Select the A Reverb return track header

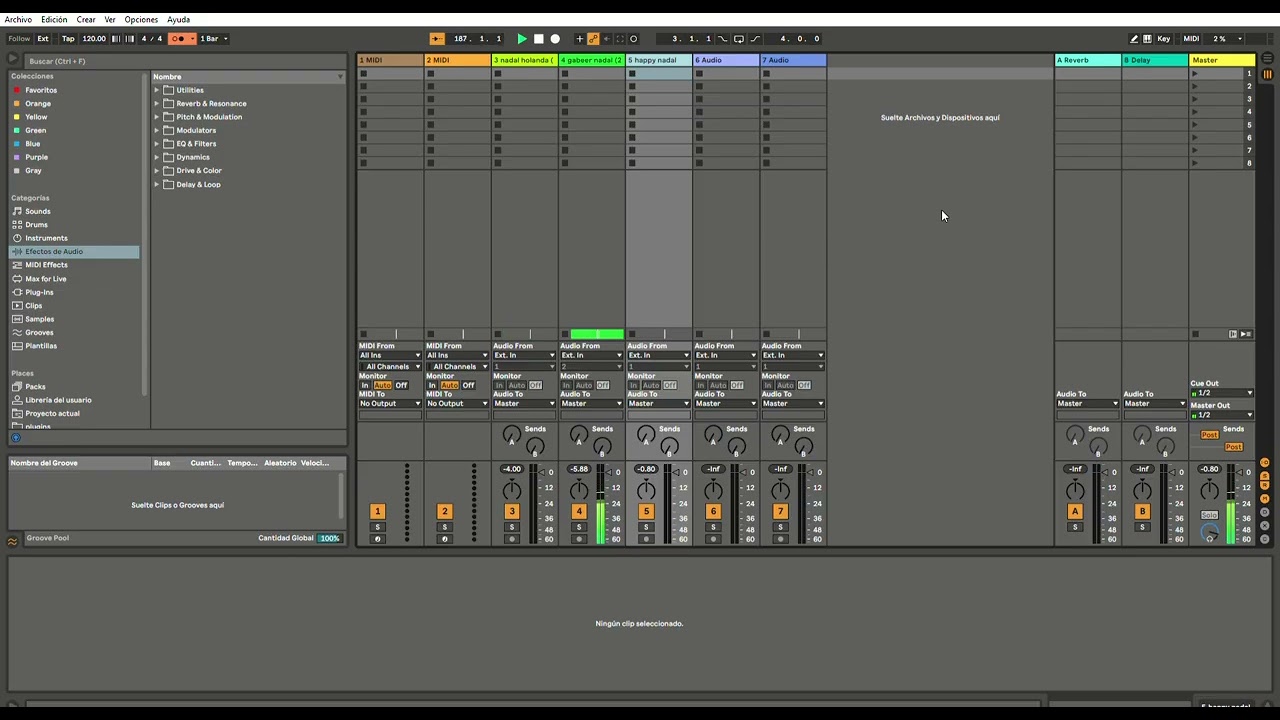click(x=1088, y=60)
